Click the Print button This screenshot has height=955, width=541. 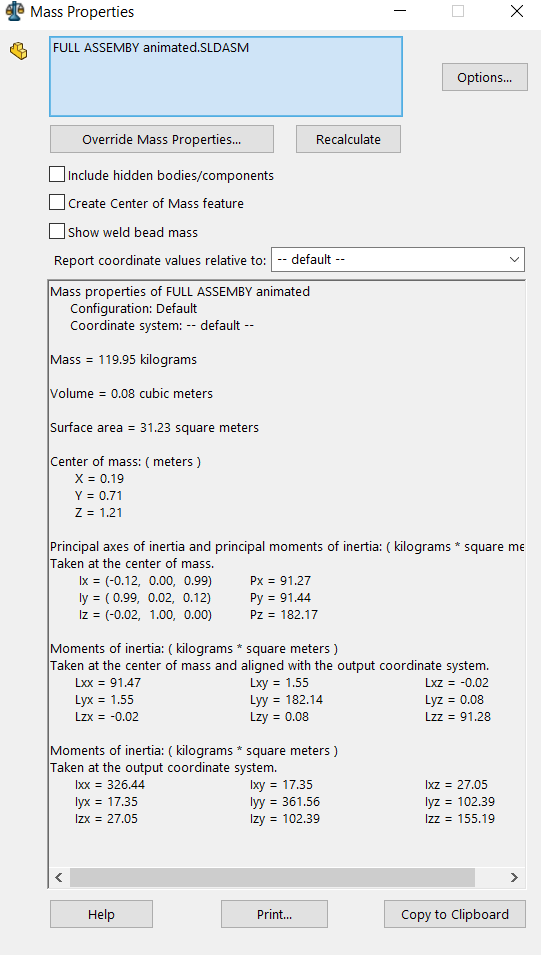(x=274, y=914)
